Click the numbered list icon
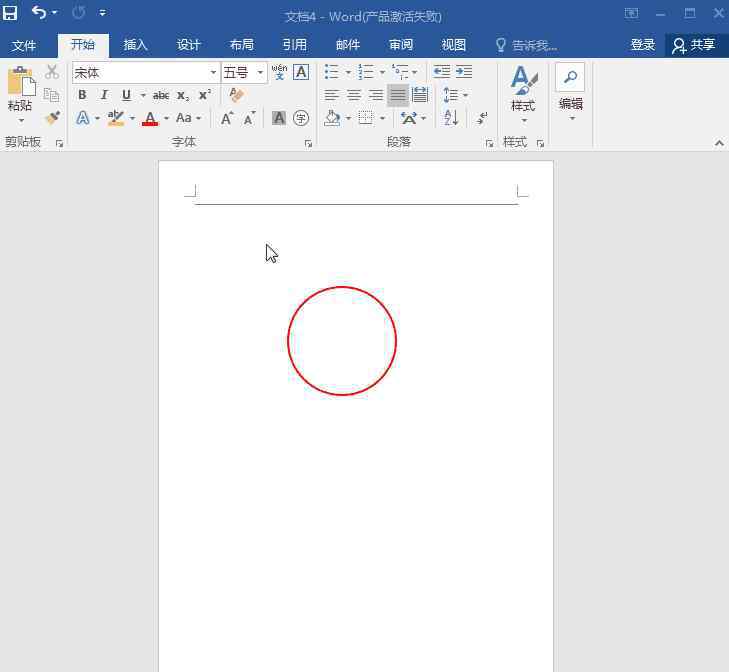 (365, 72)
